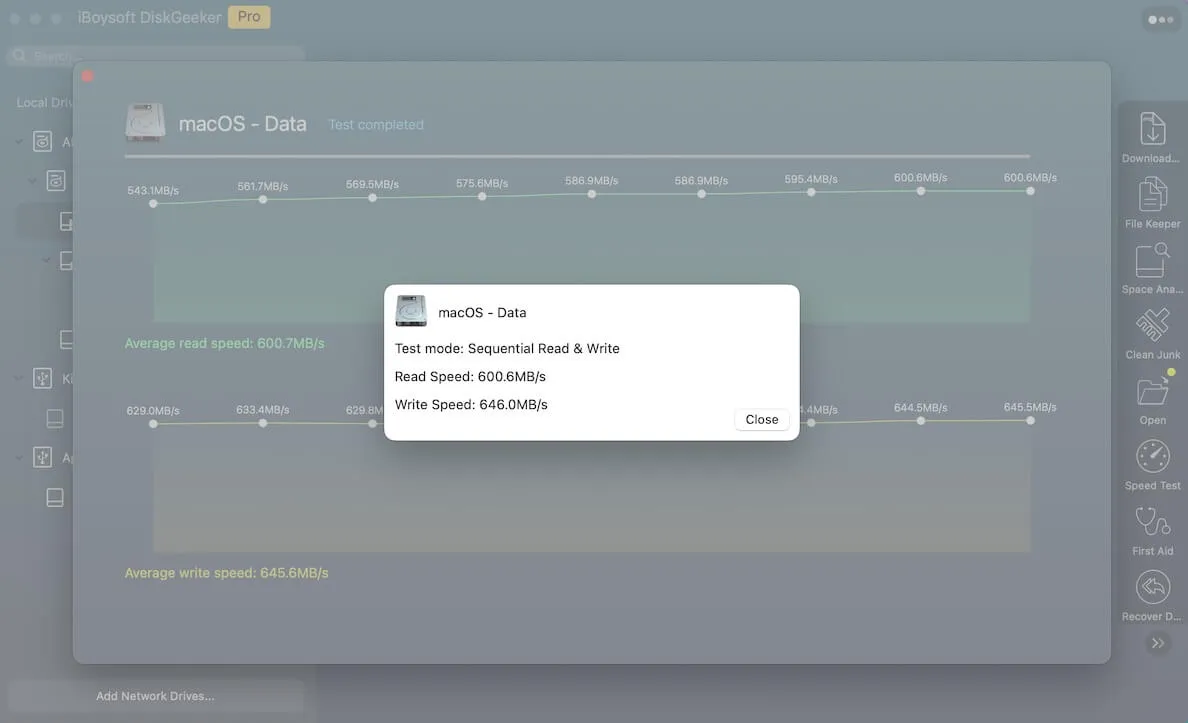Click the Open folder icon

(1152, 392)
